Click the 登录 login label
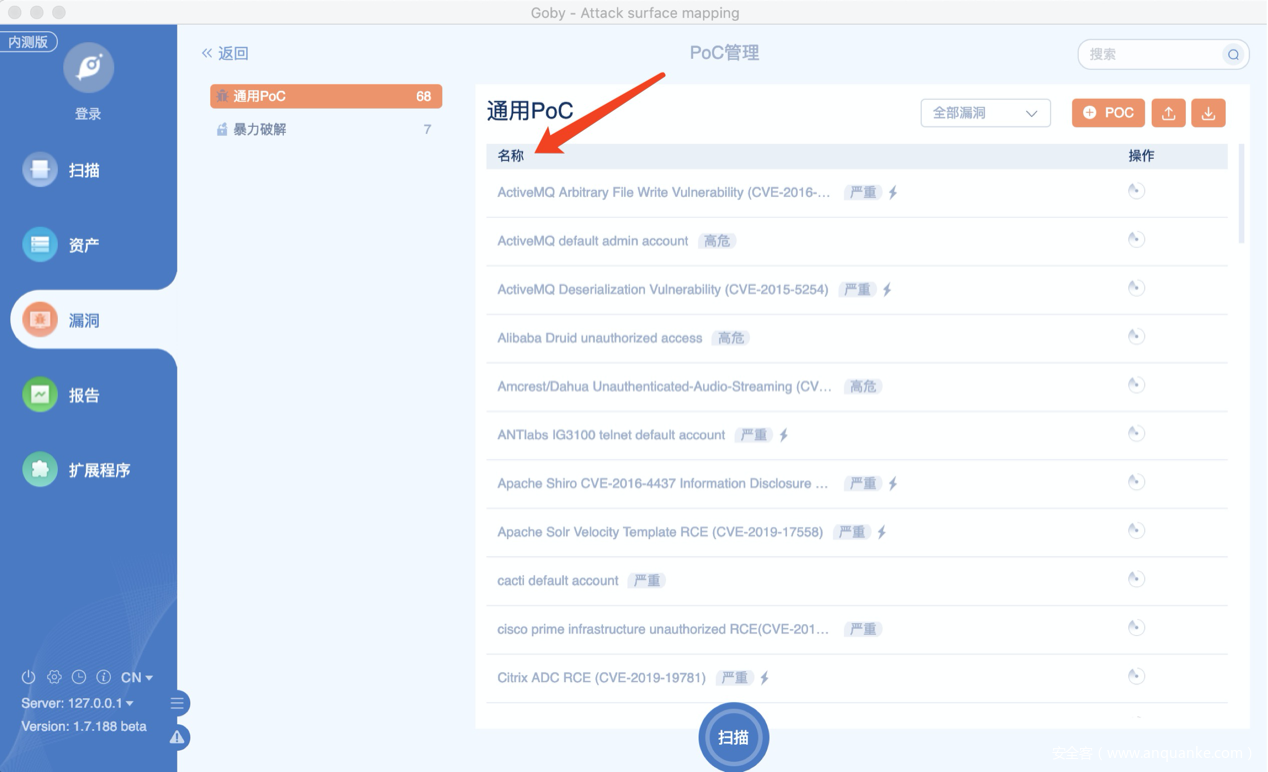The width and height of the screenshot is (1268, 772). pos(88,114)
